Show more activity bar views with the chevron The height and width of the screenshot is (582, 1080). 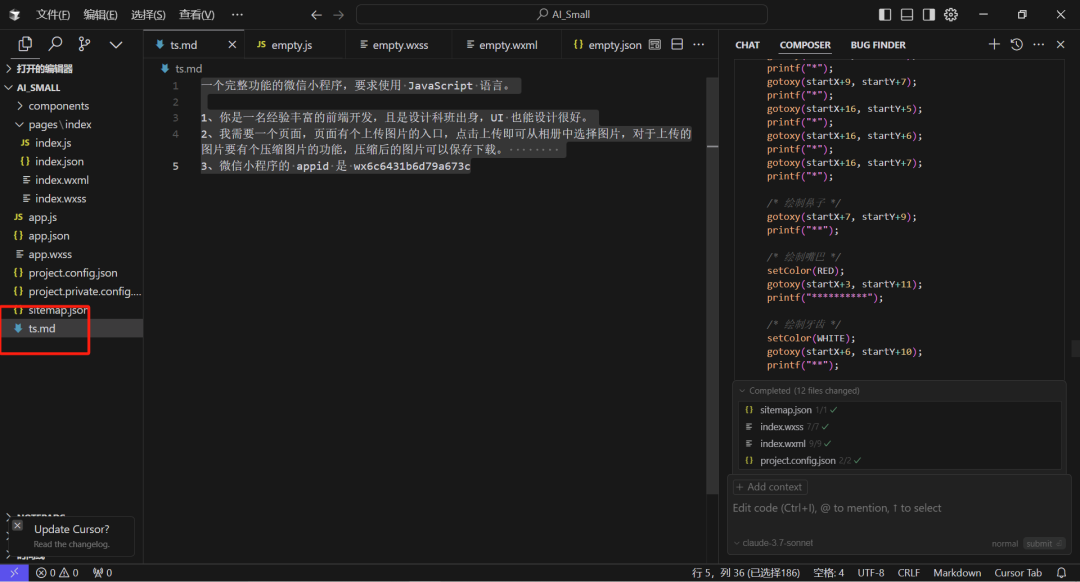tap(116, 45)
